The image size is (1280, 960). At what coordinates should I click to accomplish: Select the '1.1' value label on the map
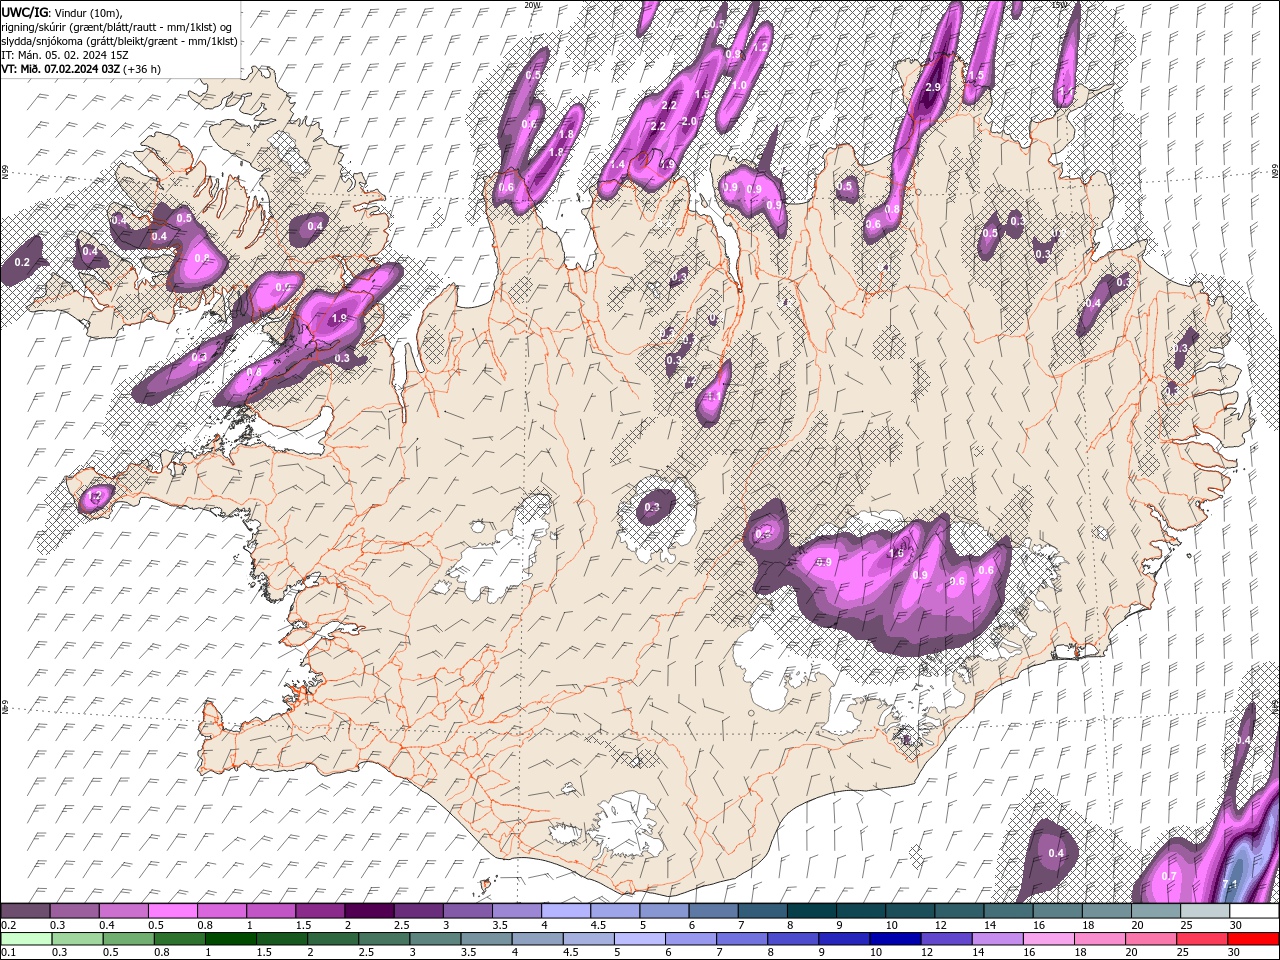point(712,396)
